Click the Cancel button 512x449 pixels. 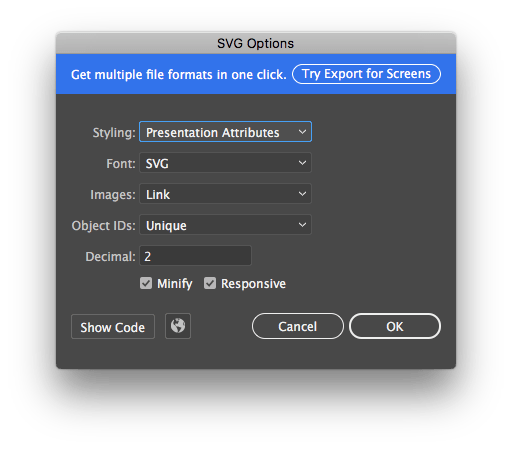tap(298, 326)
